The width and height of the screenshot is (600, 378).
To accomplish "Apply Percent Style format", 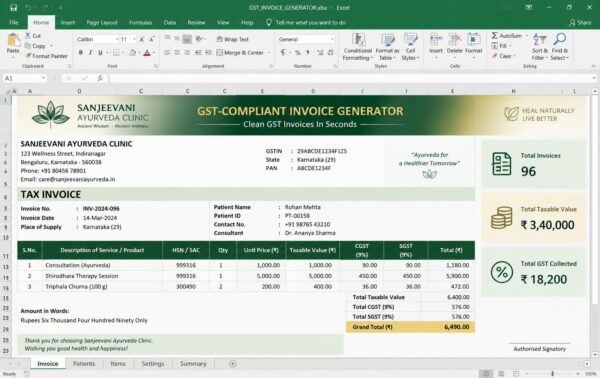I will pyautogui.click(x=298, y=52).
